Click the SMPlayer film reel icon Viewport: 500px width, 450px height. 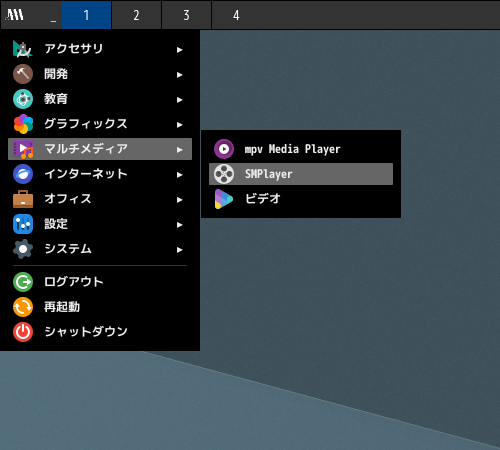pyautogui.click(x=224, y=174)
